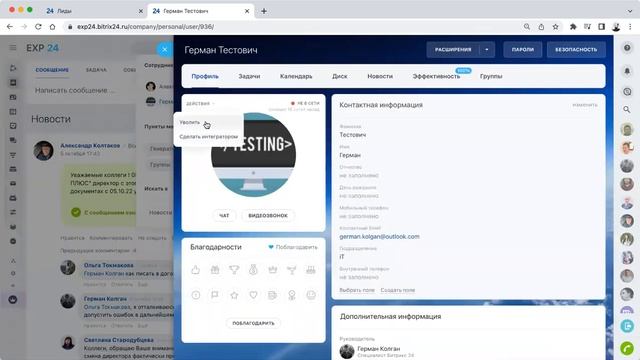Switch to the Профиль tab

point(205,76)
